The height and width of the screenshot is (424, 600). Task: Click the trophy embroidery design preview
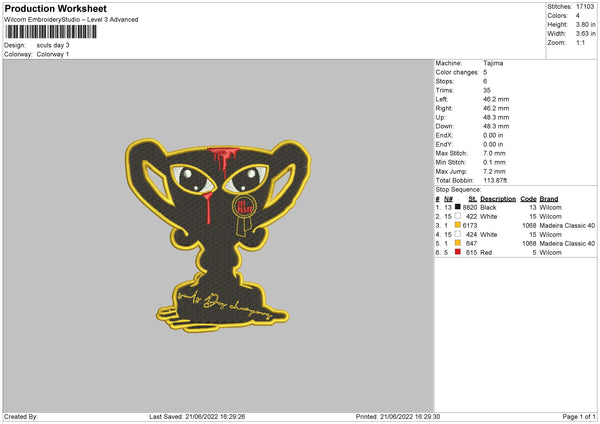(x=218, y=235)
